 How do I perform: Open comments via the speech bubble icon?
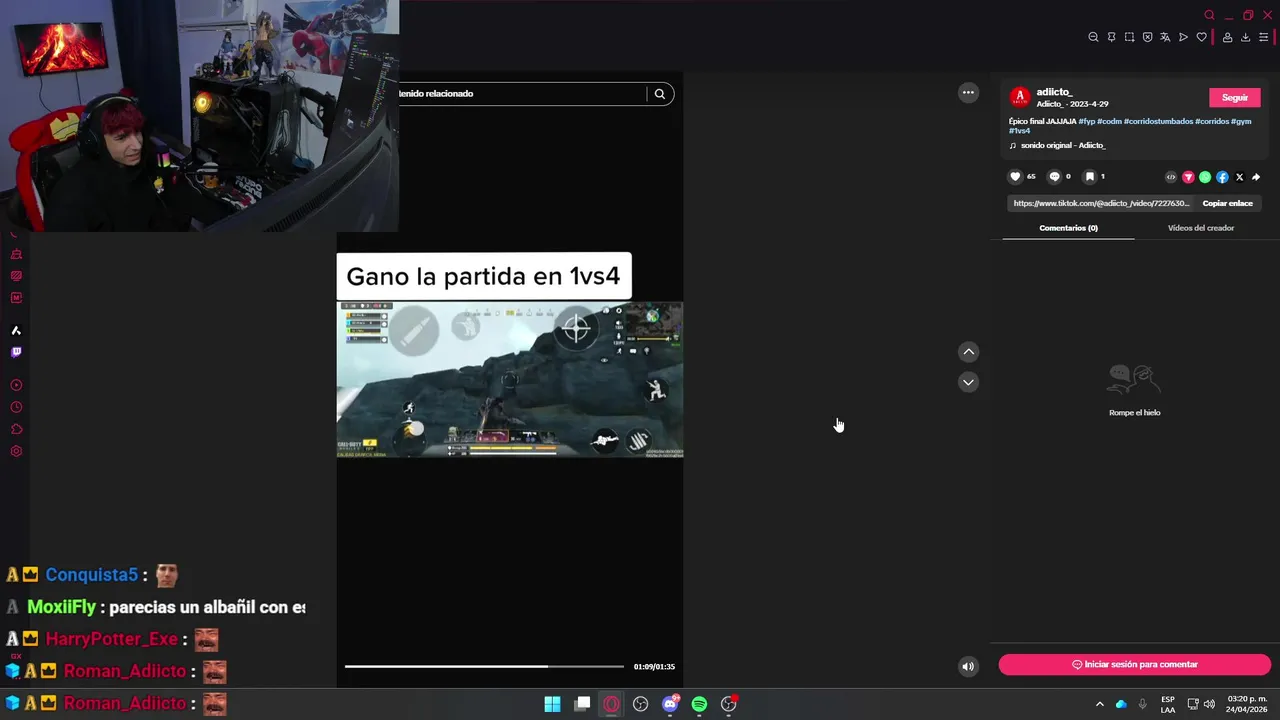1054,177
